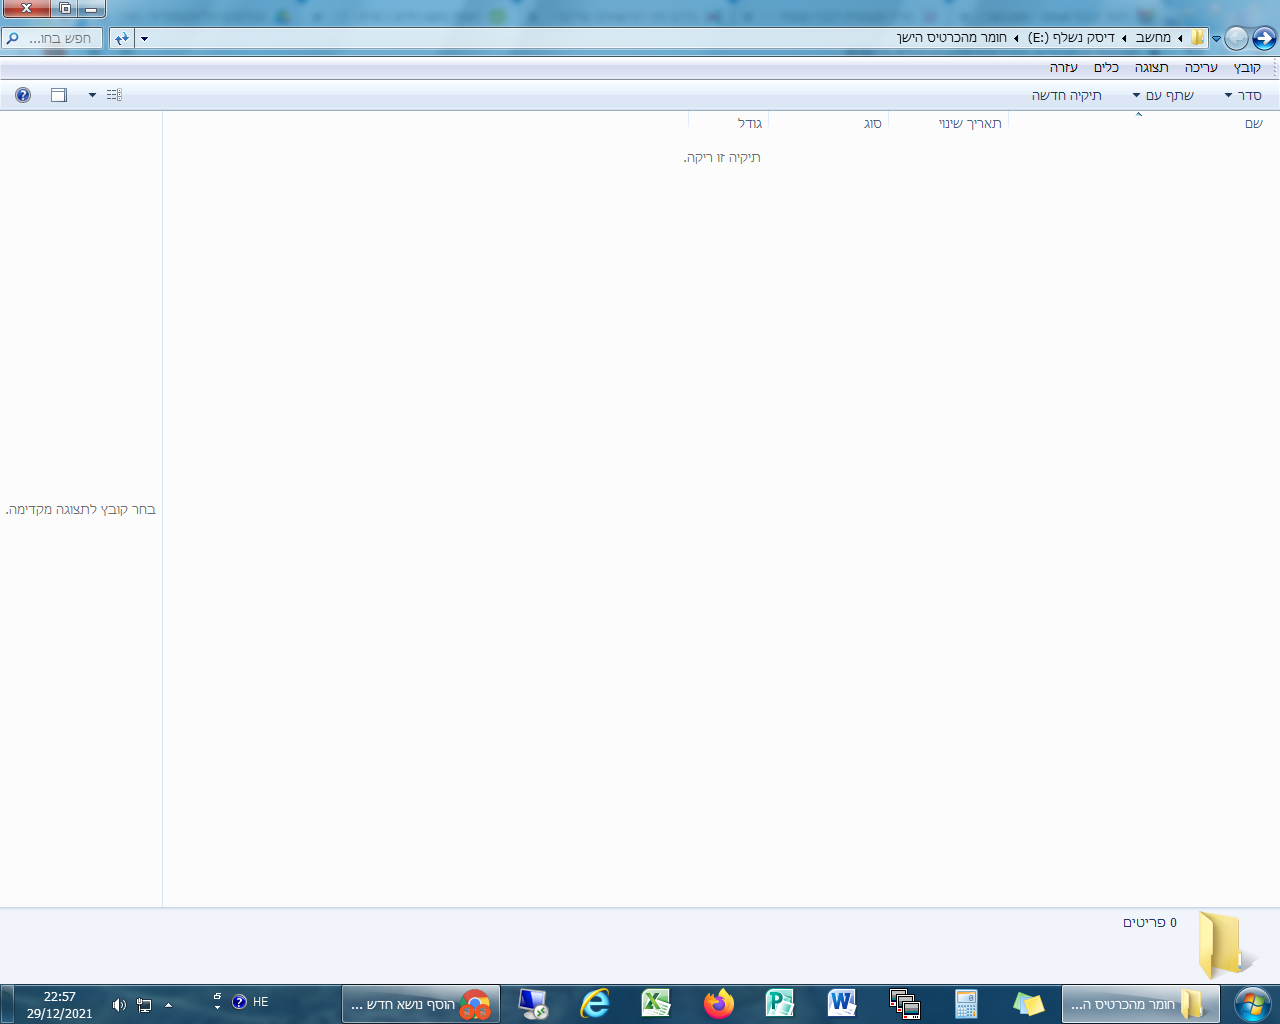Screen dimensions: 1280x1024
Task: Open the 'קובץ' menu
Action: click(x=1247, y=67)
